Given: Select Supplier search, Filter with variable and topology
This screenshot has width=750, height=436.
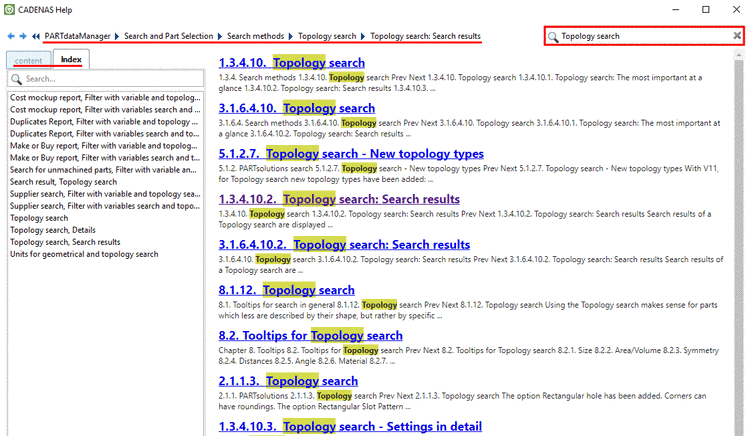Looking at the screenshot, I should coord(105,194).
